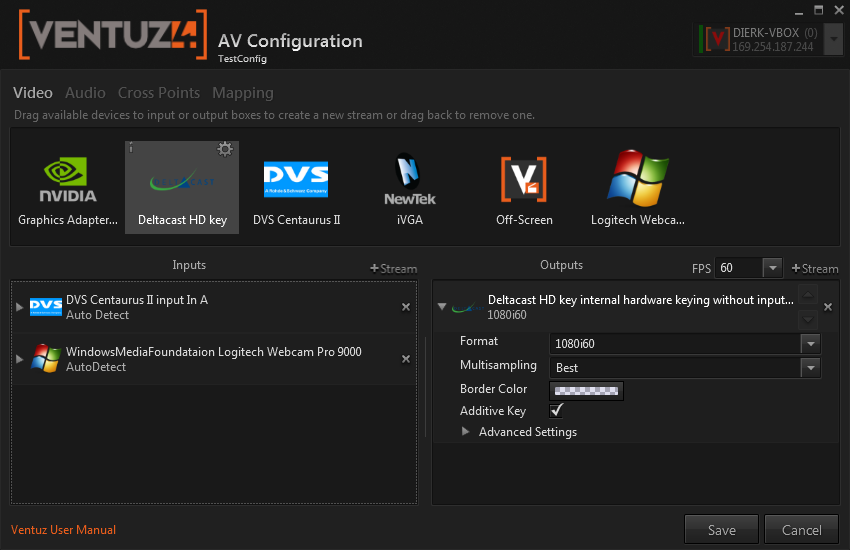Screen dimensions: 850x550
Task: Open the FPS dropdown
Action: point(772,268)
